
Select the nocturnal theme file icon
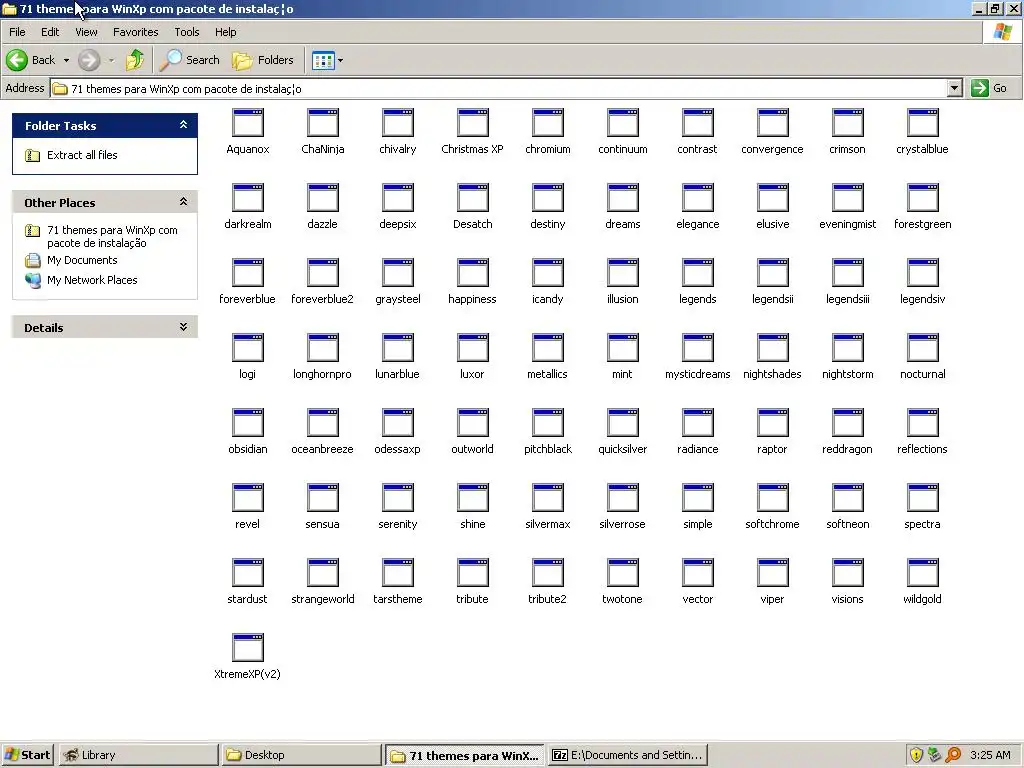tap(922, 349)
